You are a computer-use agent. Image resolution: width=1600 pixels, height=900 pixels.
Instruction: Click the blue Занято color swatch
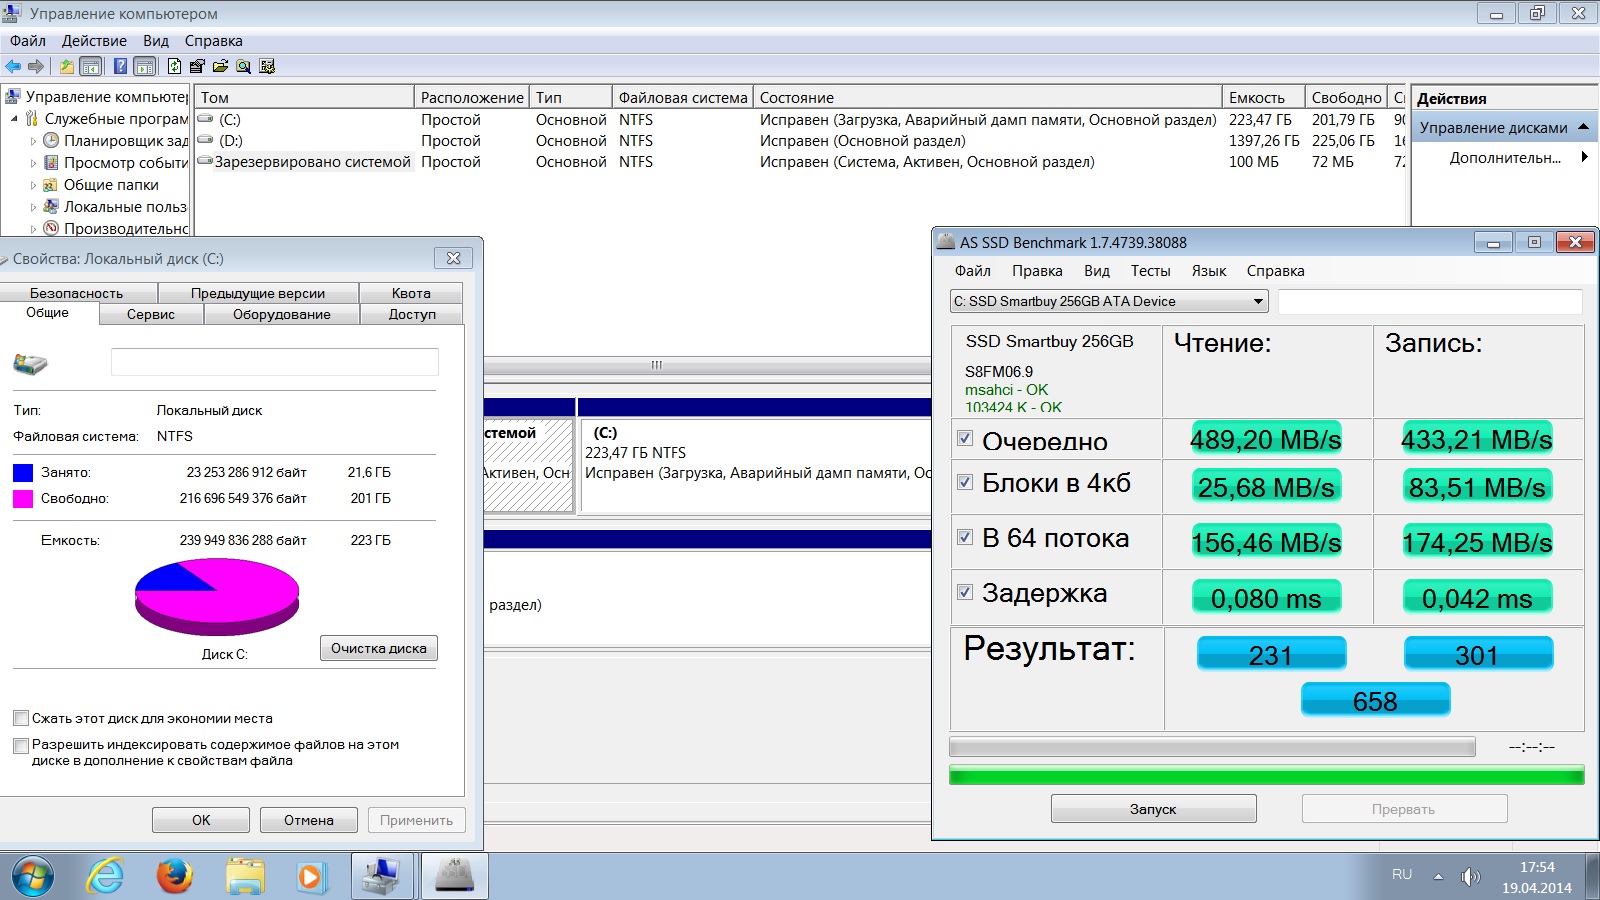(x=23, y=472)
